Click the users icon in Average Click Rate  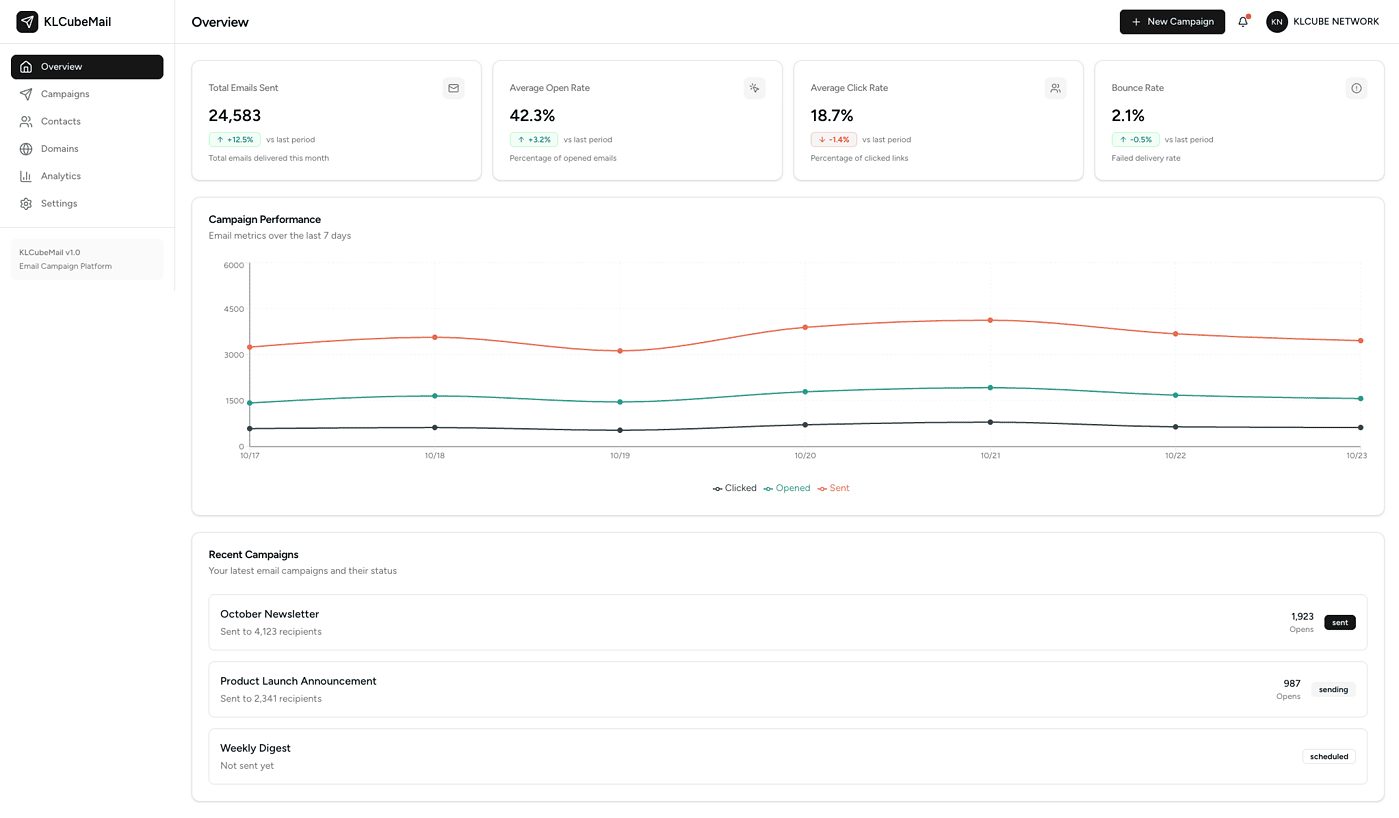pyautogui.click(x=1055, y=88)
